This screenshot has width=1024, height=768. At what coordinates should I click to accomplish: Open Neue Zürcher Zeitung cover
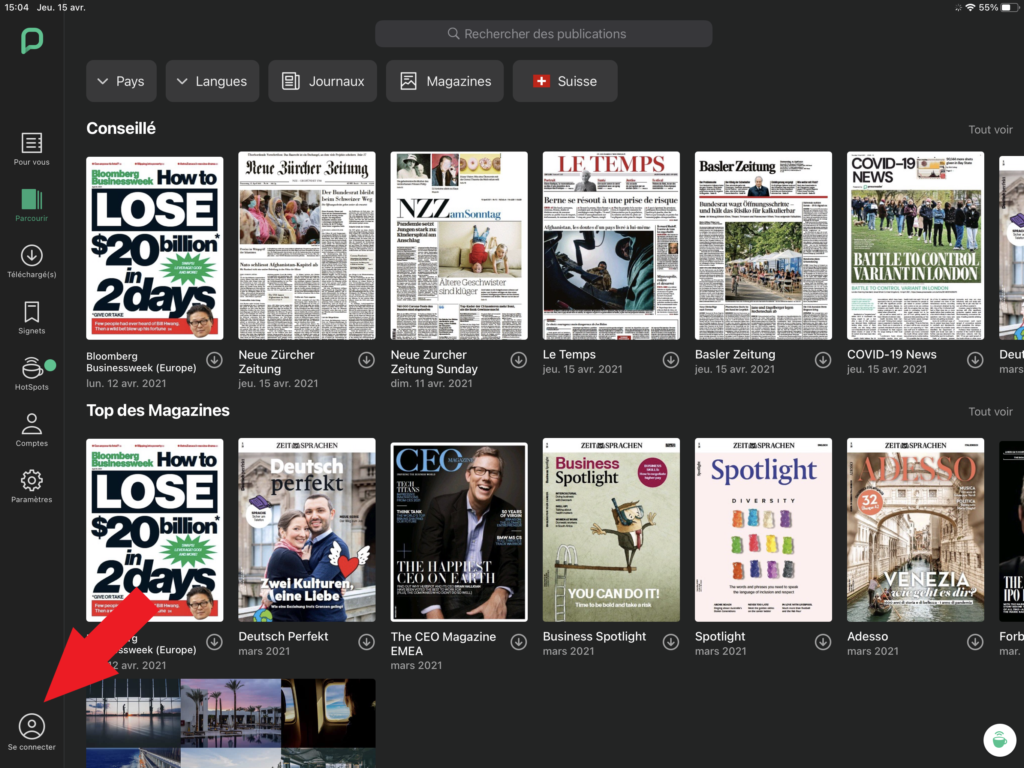(307, 246)
